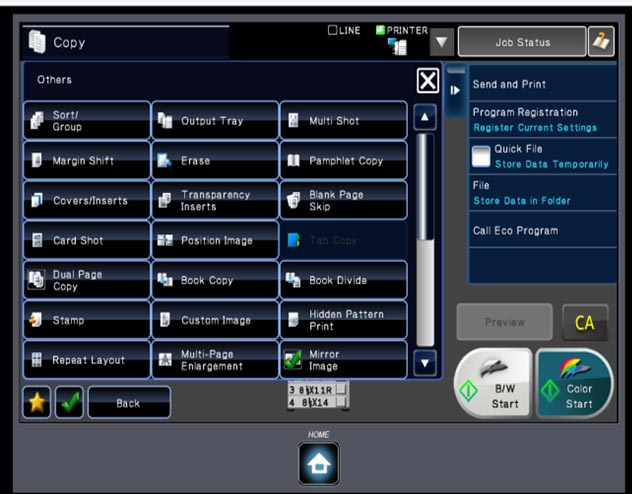Click the scroll down arrow in Others list
This screenshot has width=632, height=494.
pyautogui.click(x=425, y=363)
